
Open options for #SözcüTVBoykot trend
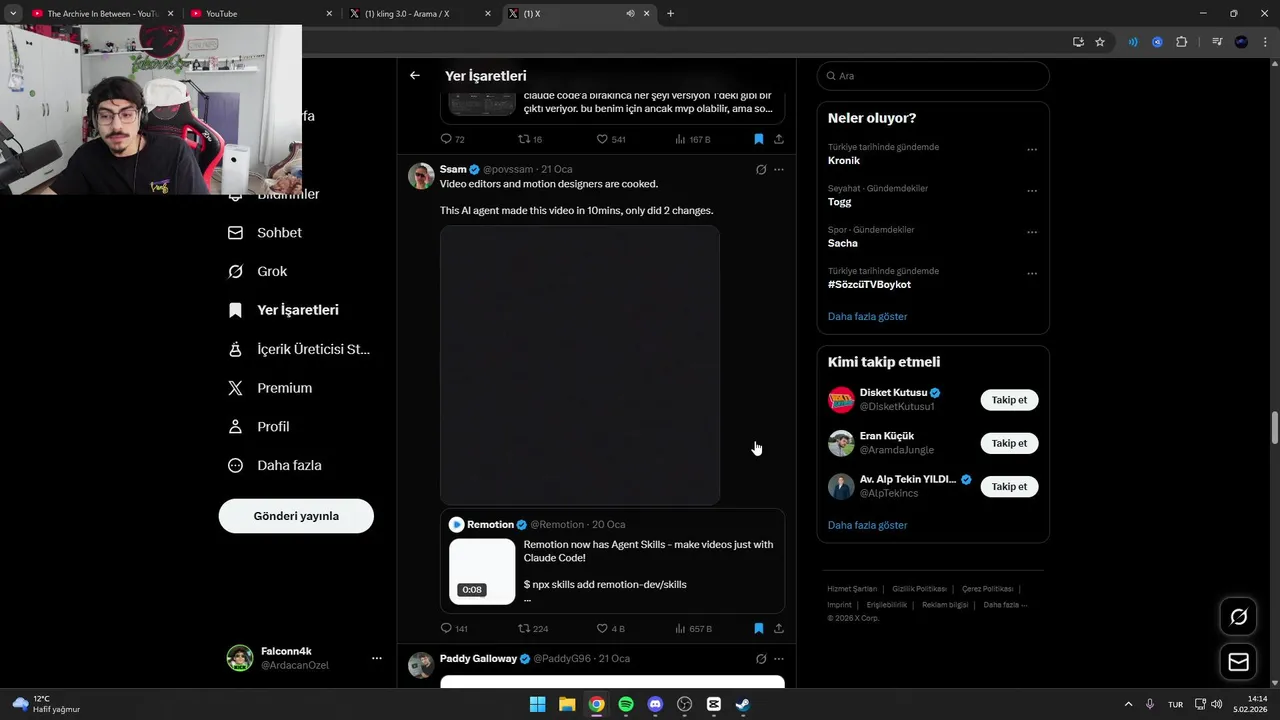(x=1032, y=274)
